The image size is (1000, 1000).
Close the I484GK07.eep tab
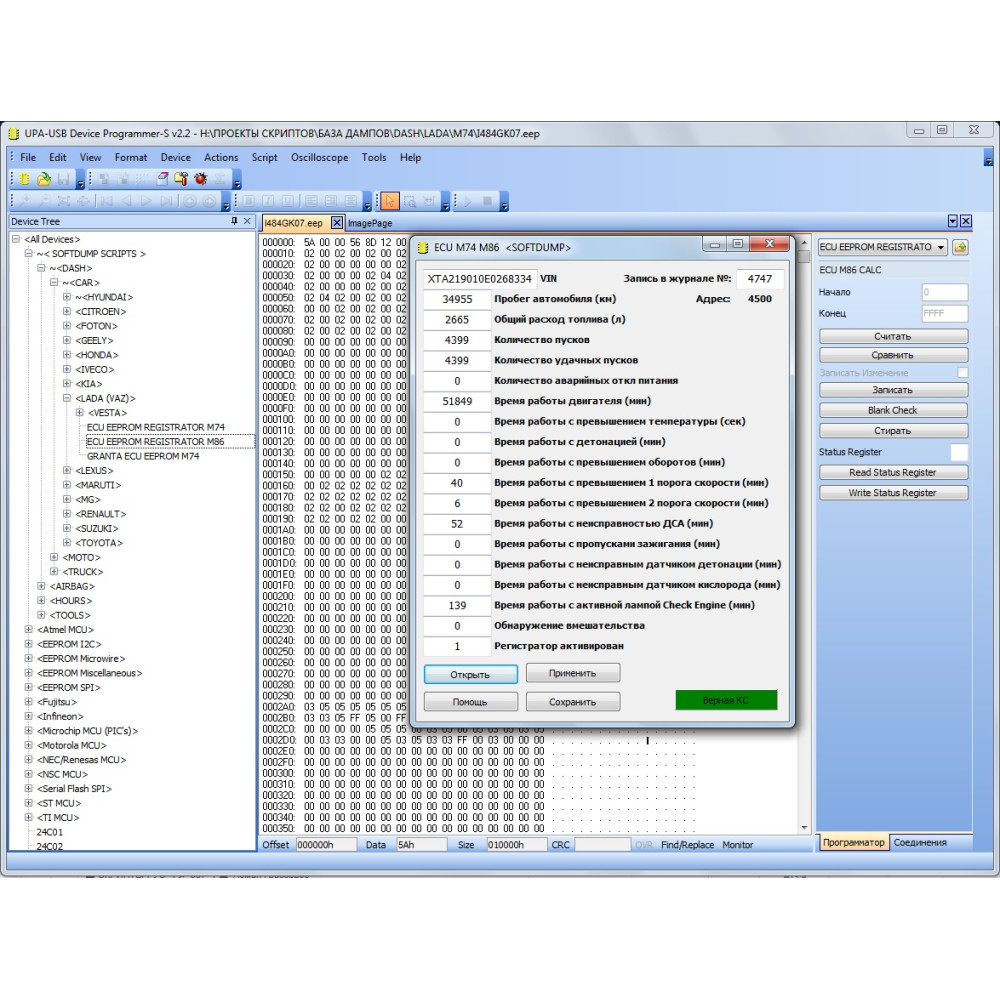pos(337,223)
